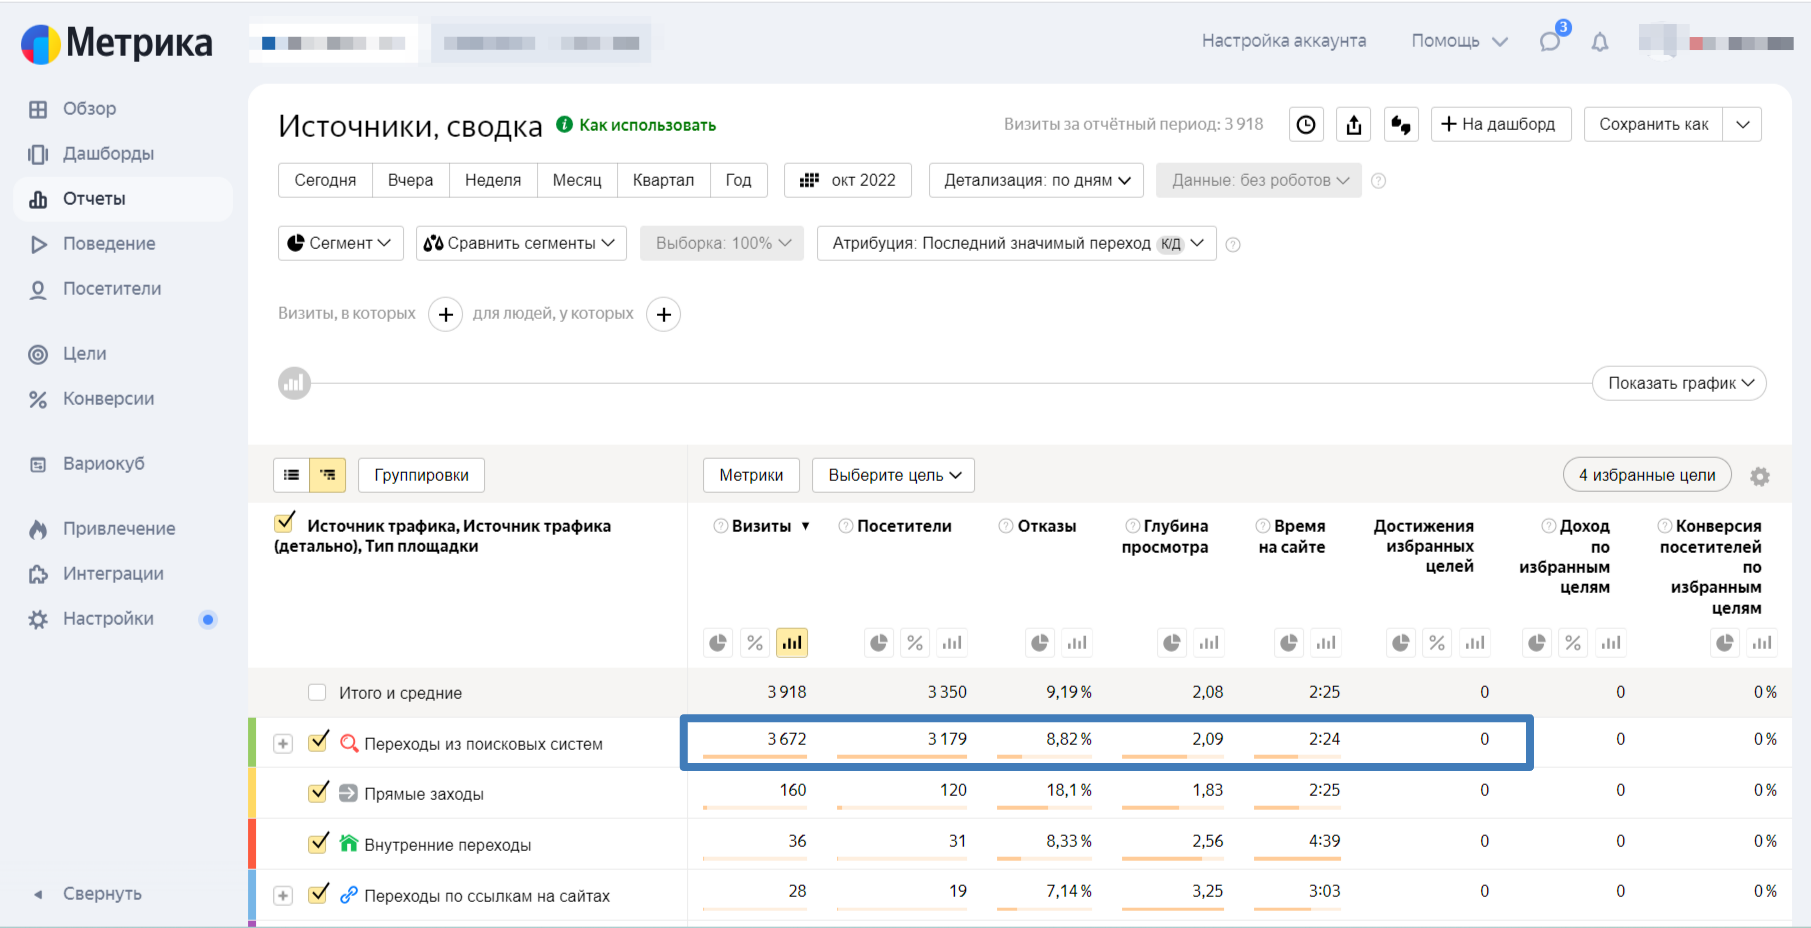Viewport: 1811px width, 928px height.
Task: Uncheck the Прямые заходы checkbox
Action: coord(319,793)
